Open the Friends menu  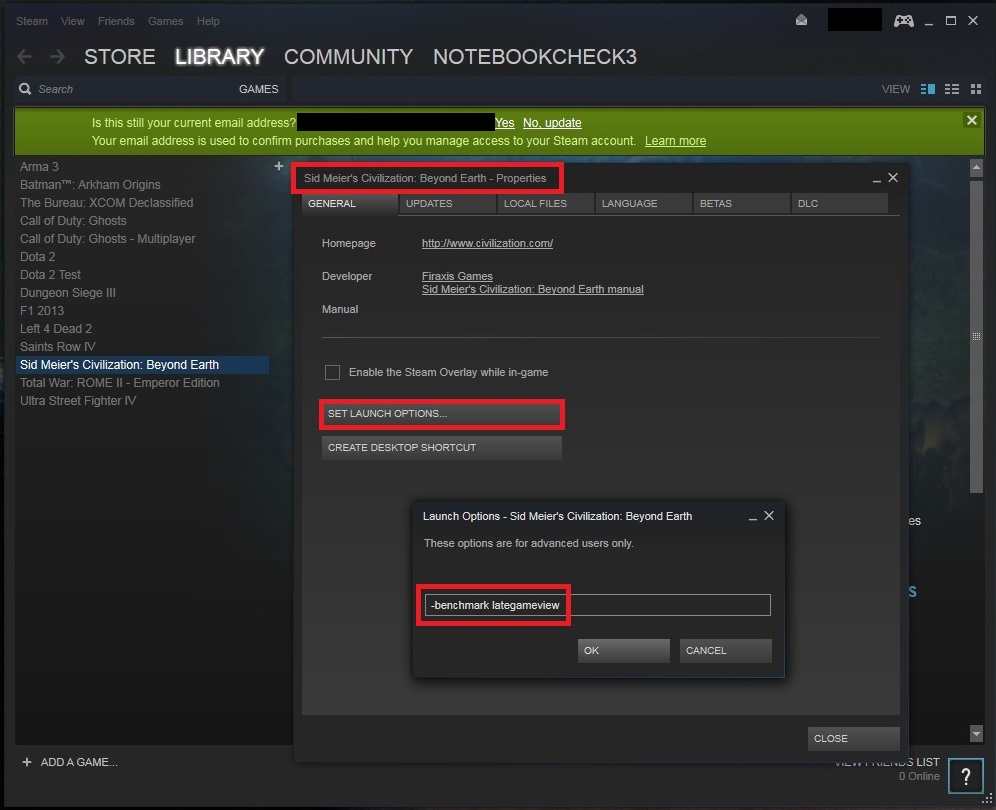pos(116,21)
